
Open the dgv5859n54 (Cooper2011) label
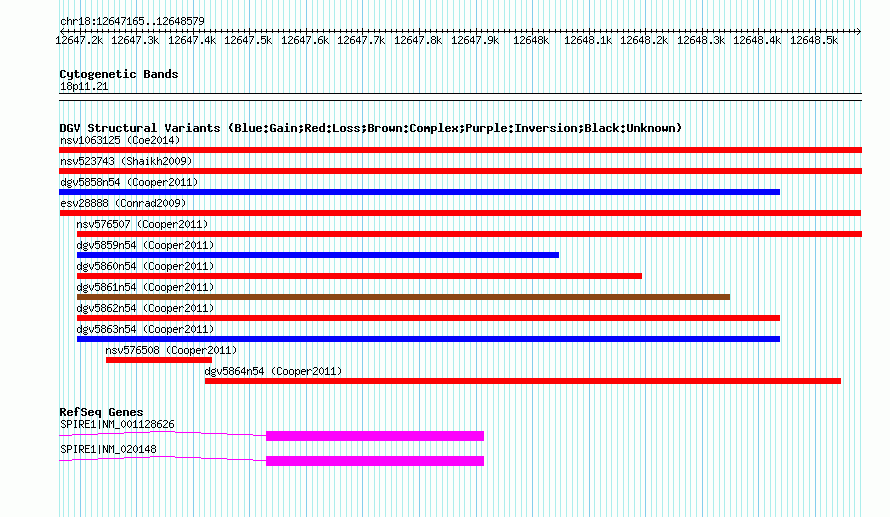pyautogui.click(x=145, y=245)
